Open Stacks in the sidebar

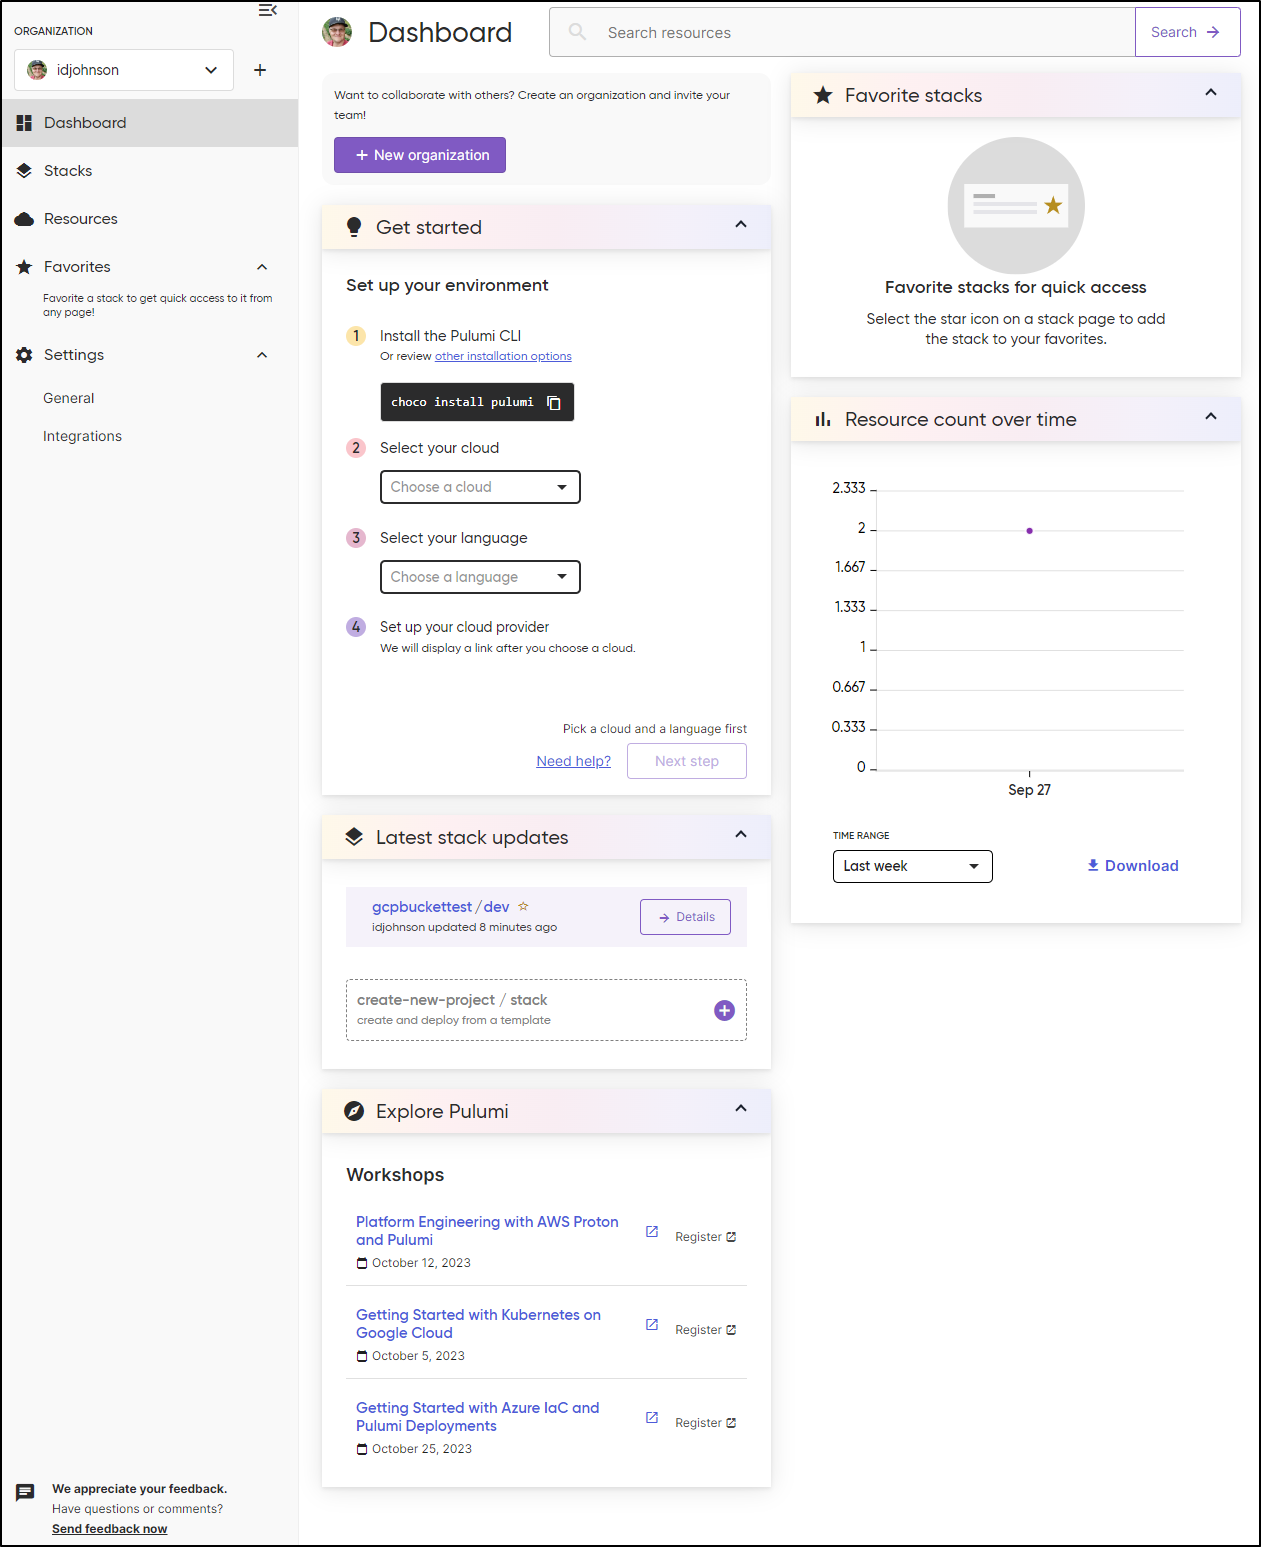150,171
